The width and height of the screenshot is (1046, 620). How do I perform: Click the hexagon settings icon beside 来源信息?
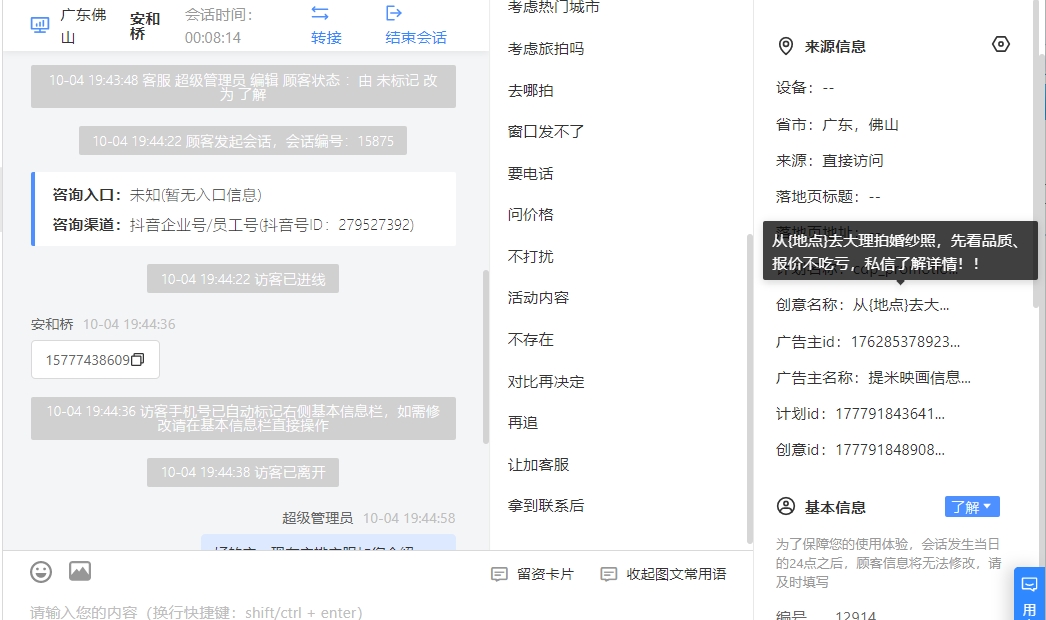[x=1001, y=45]
